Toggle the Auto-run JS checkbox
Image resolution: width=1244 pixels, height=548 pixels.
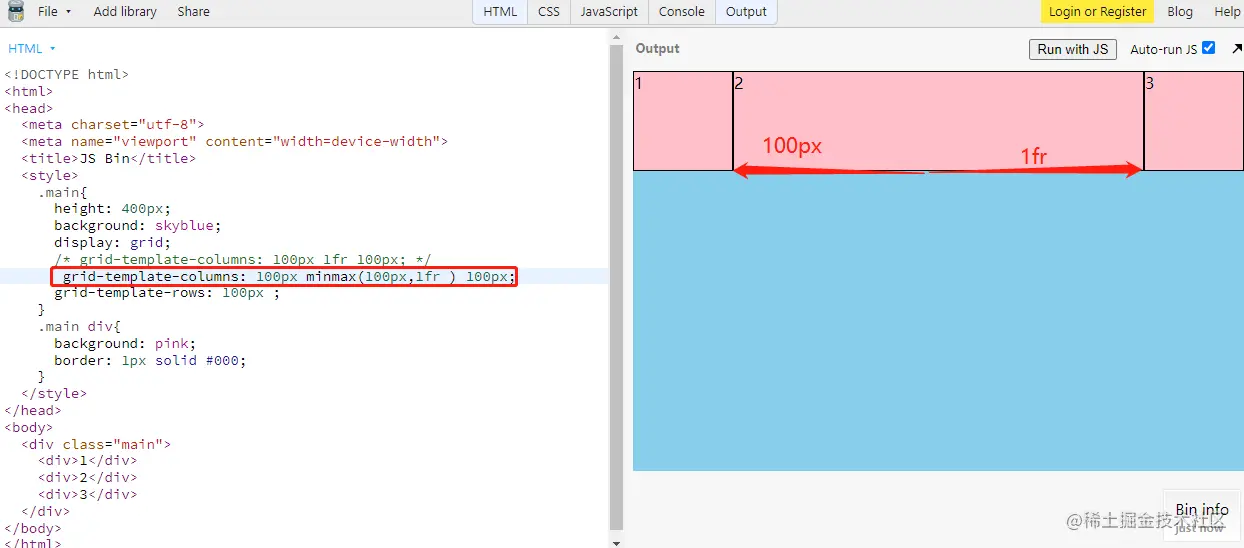tap(1209, 48)
